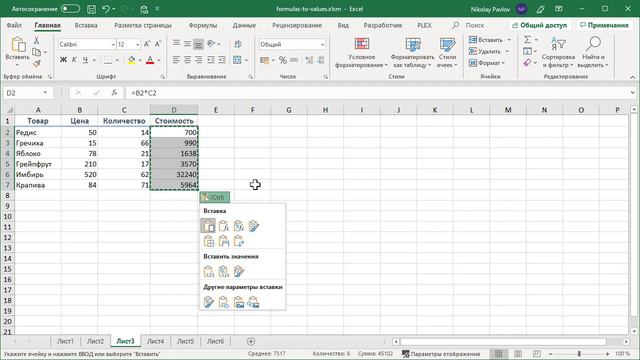
Task: Switch to the Формулы ribbon tab
Action: pos(203,25)
